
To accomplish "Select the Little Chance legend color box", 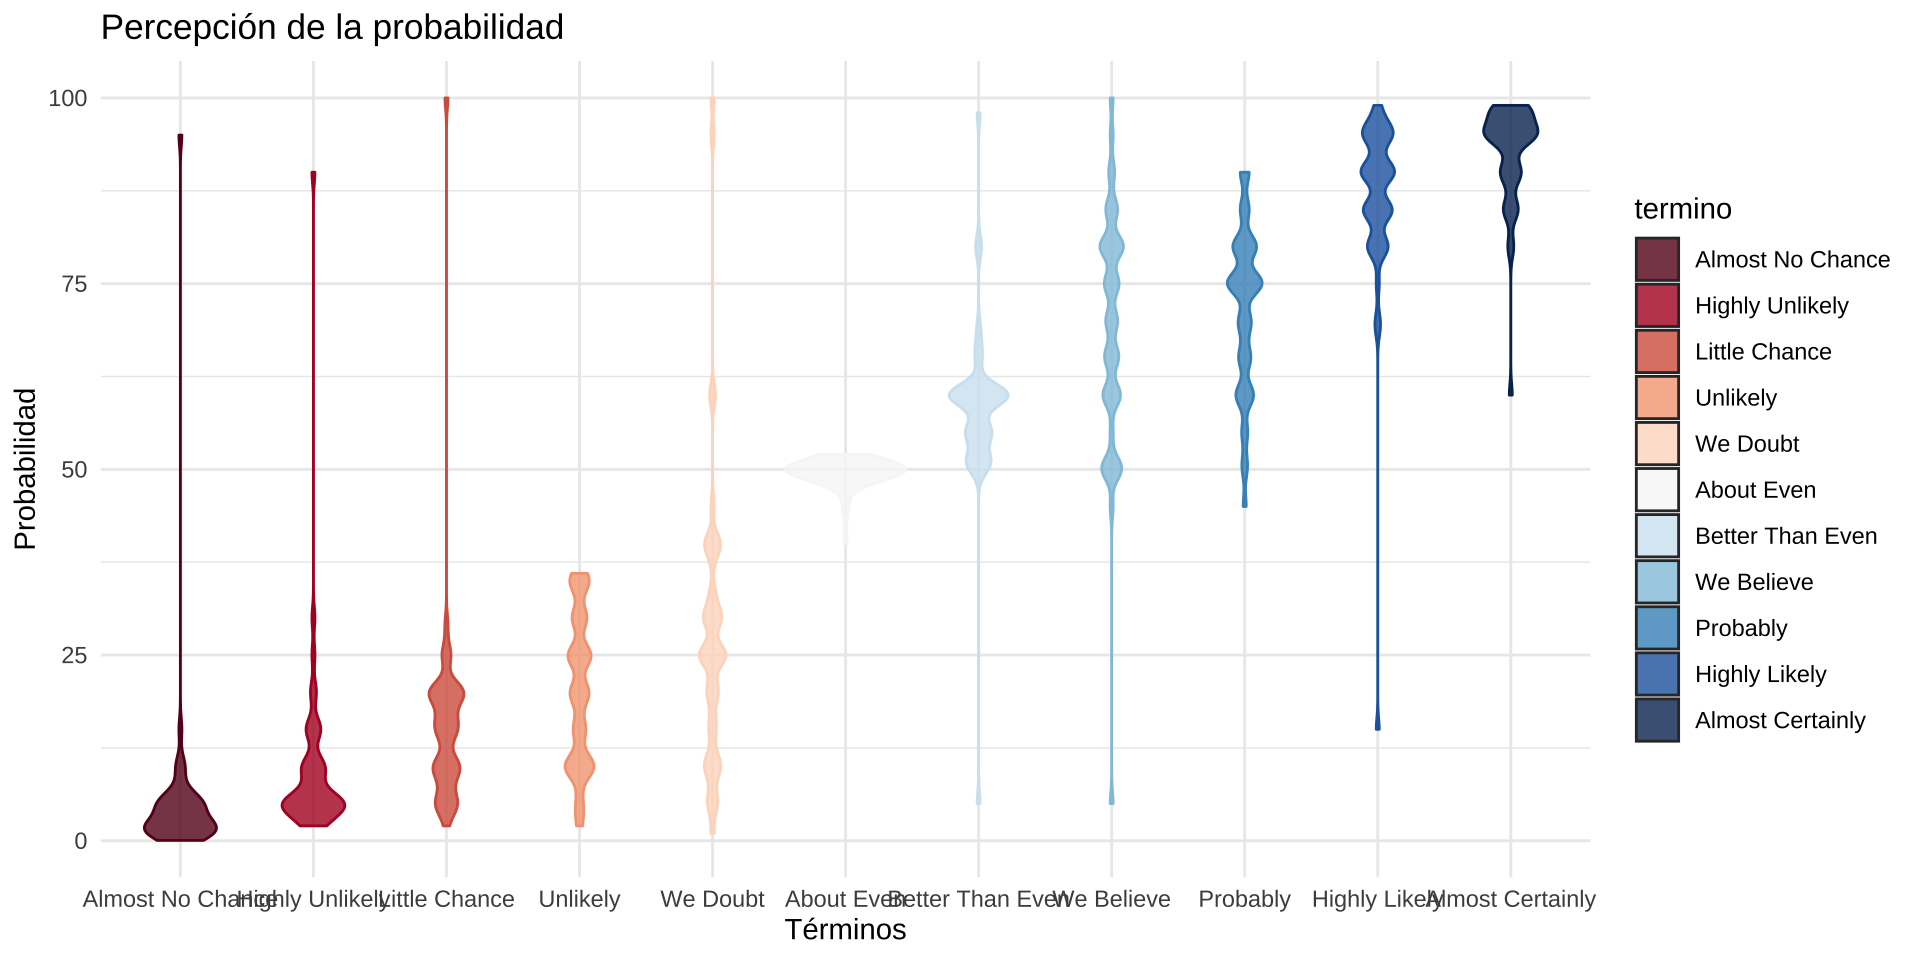I will pyautogui.click(x=1657, y=352).
